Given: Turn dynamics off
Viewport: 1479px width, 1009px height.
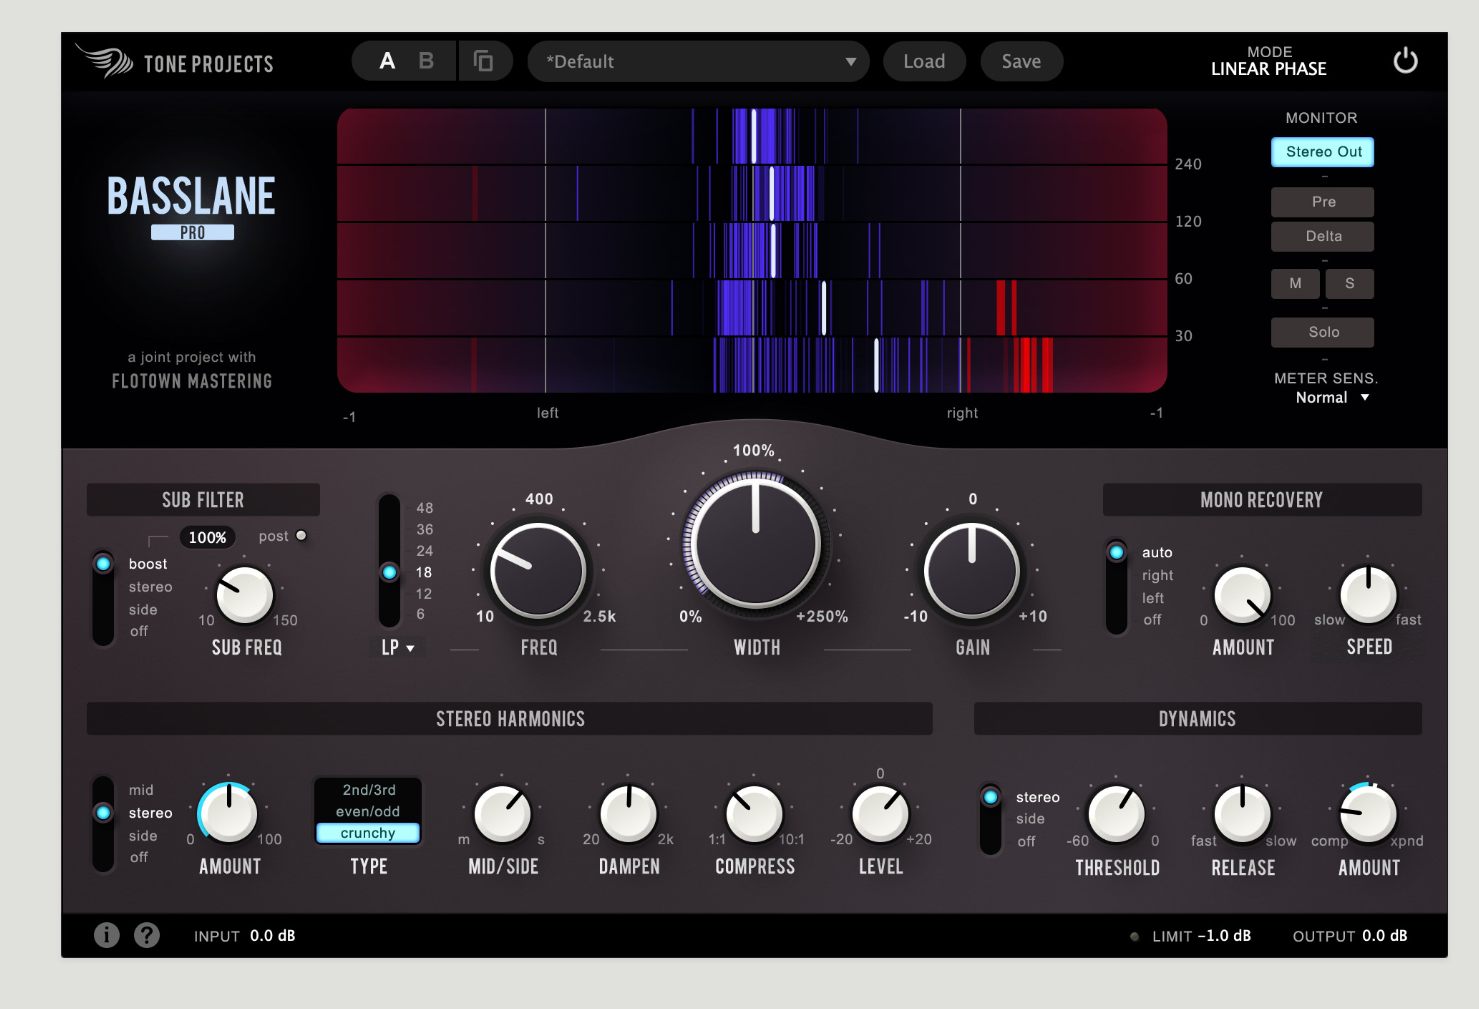Looking at the screenshot, I should click(x=1026, y=842).
